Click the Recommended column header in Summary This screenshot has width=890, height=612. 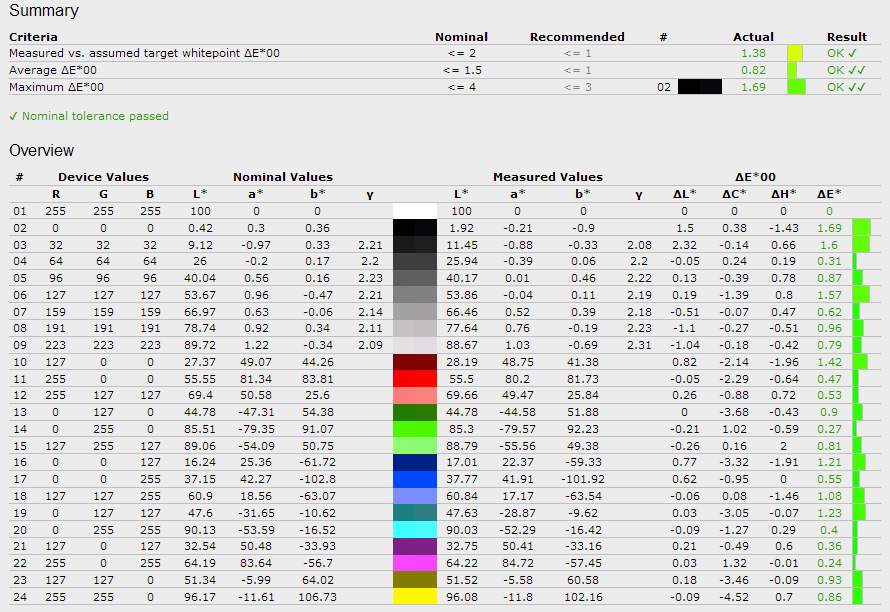pos(577,37)
